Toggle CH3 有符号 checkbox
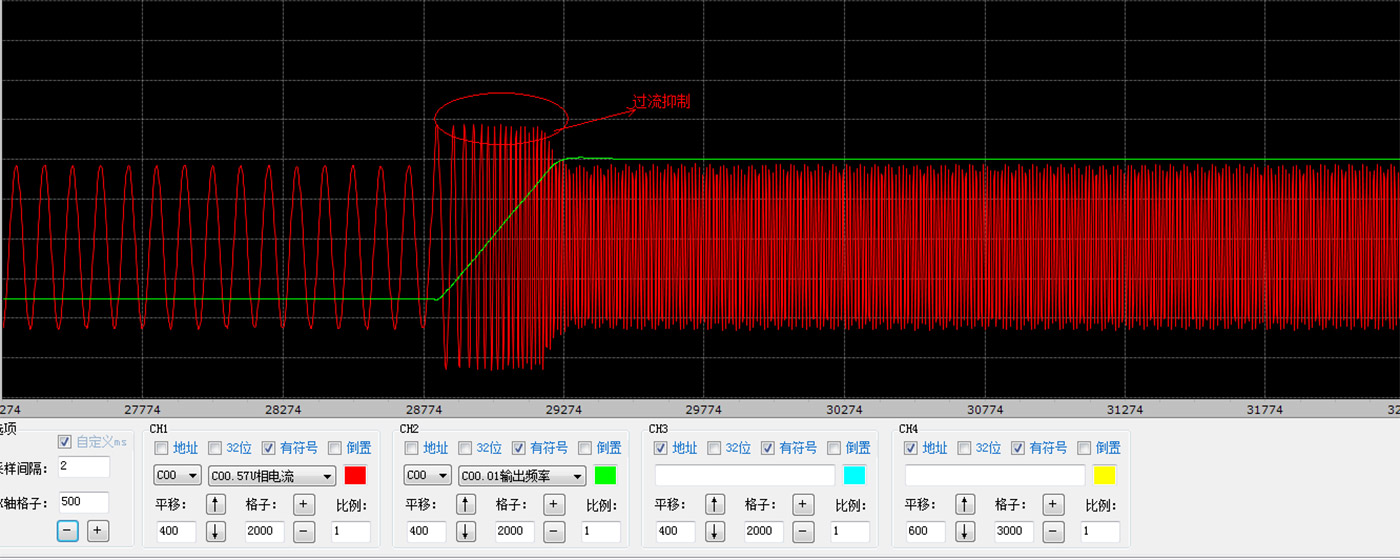 click(x=767, y=448)
